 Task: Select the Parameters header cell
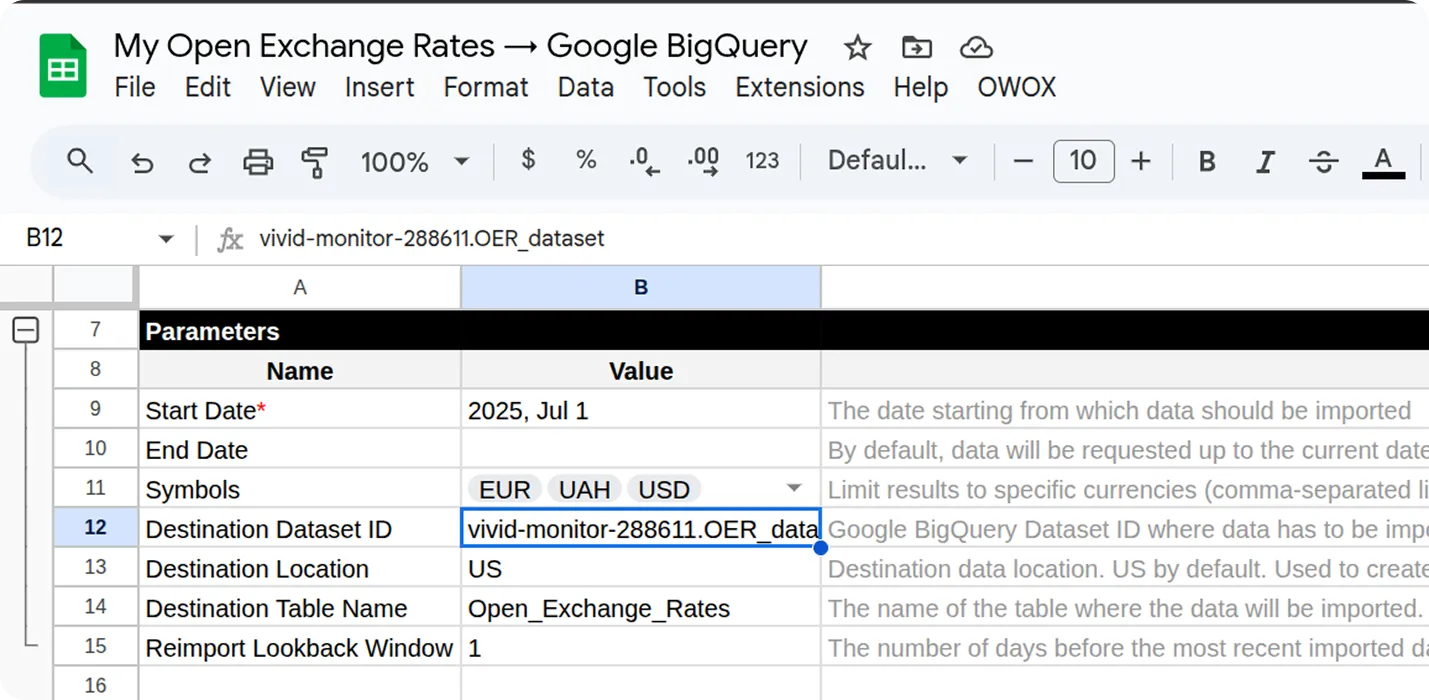pos(300,331)
